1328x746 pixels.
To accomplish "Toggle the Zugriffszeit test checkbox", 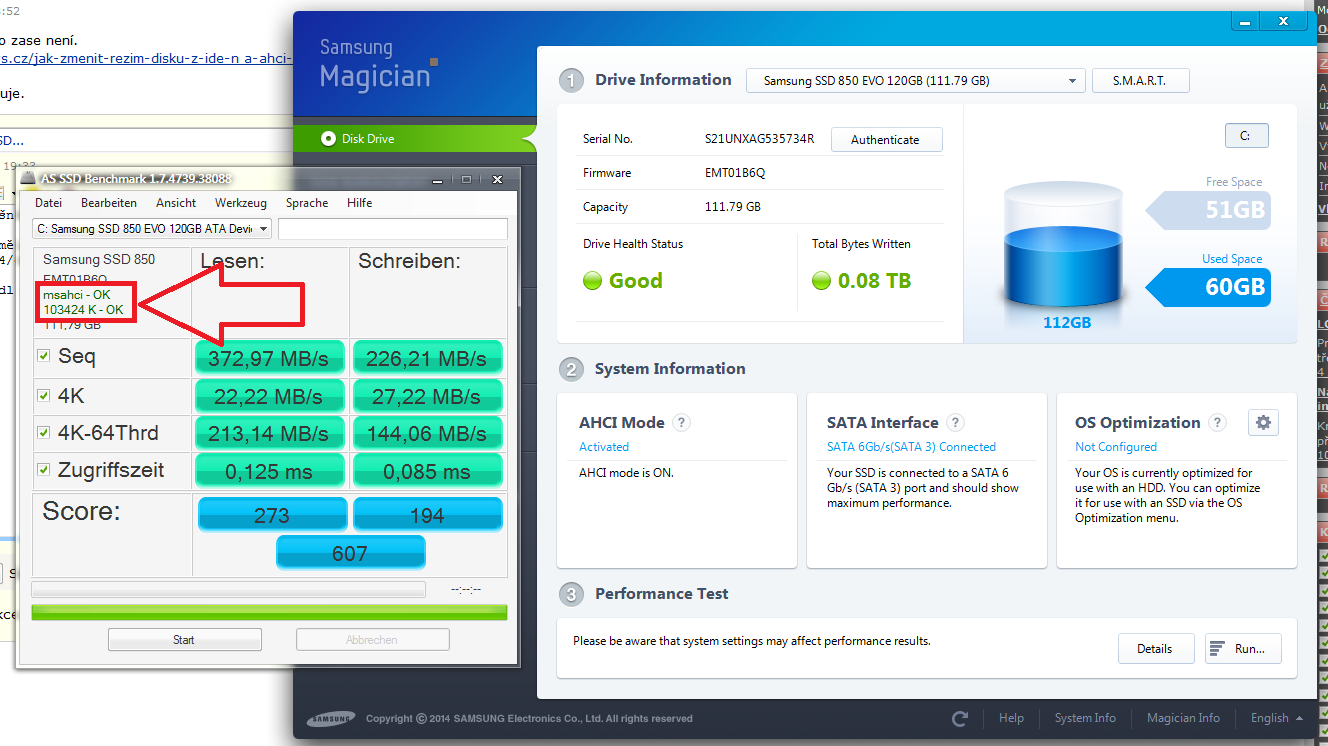I will (43, 470).
